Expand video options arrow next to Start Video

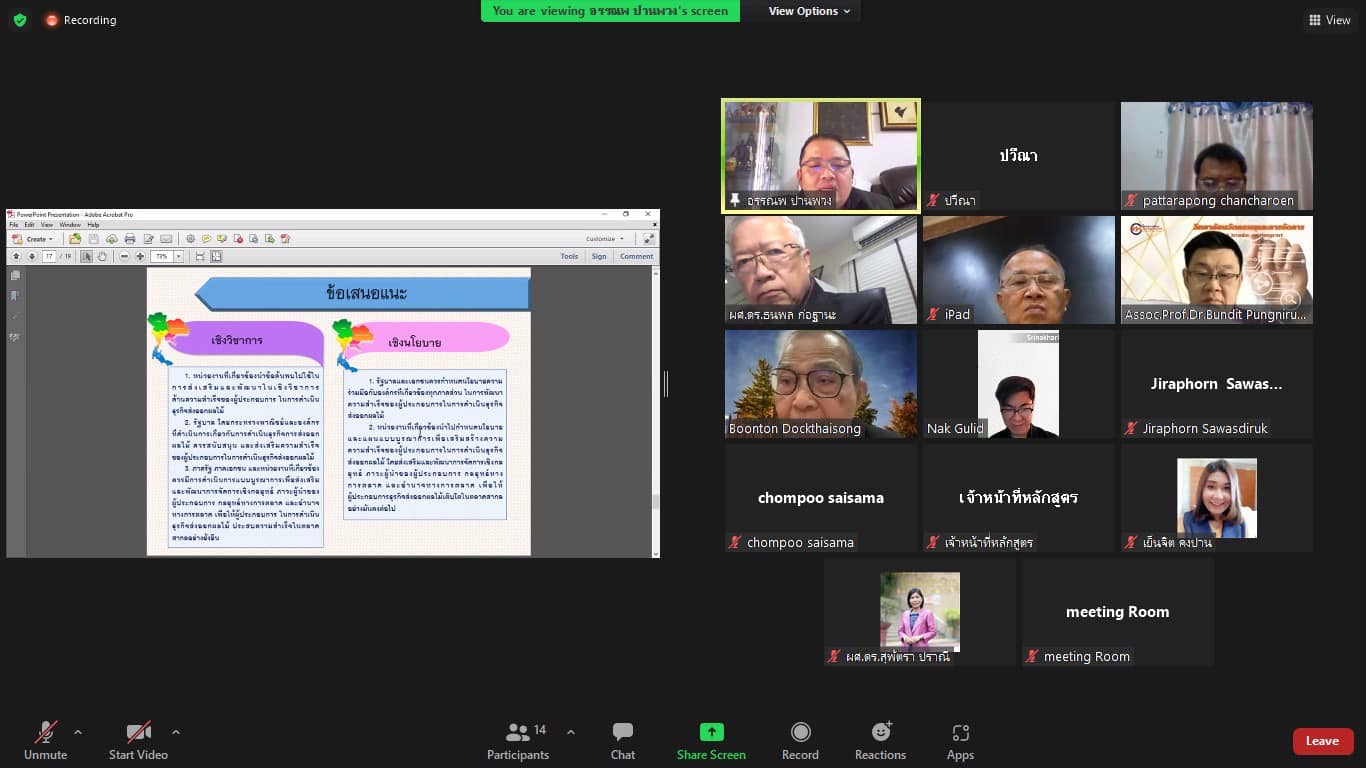176,732
